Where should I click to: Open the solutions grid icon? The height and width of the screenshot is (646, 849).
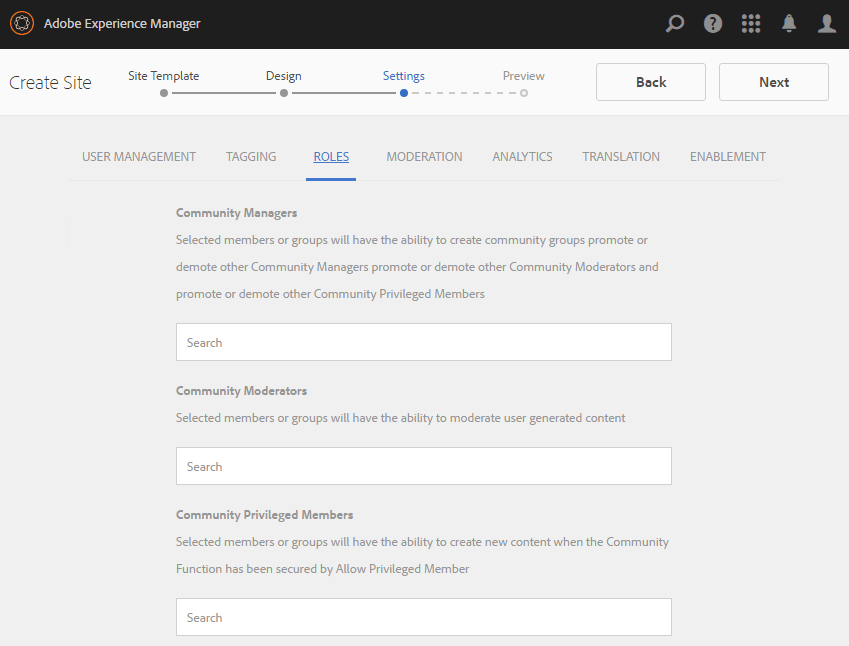click(751, 23)
